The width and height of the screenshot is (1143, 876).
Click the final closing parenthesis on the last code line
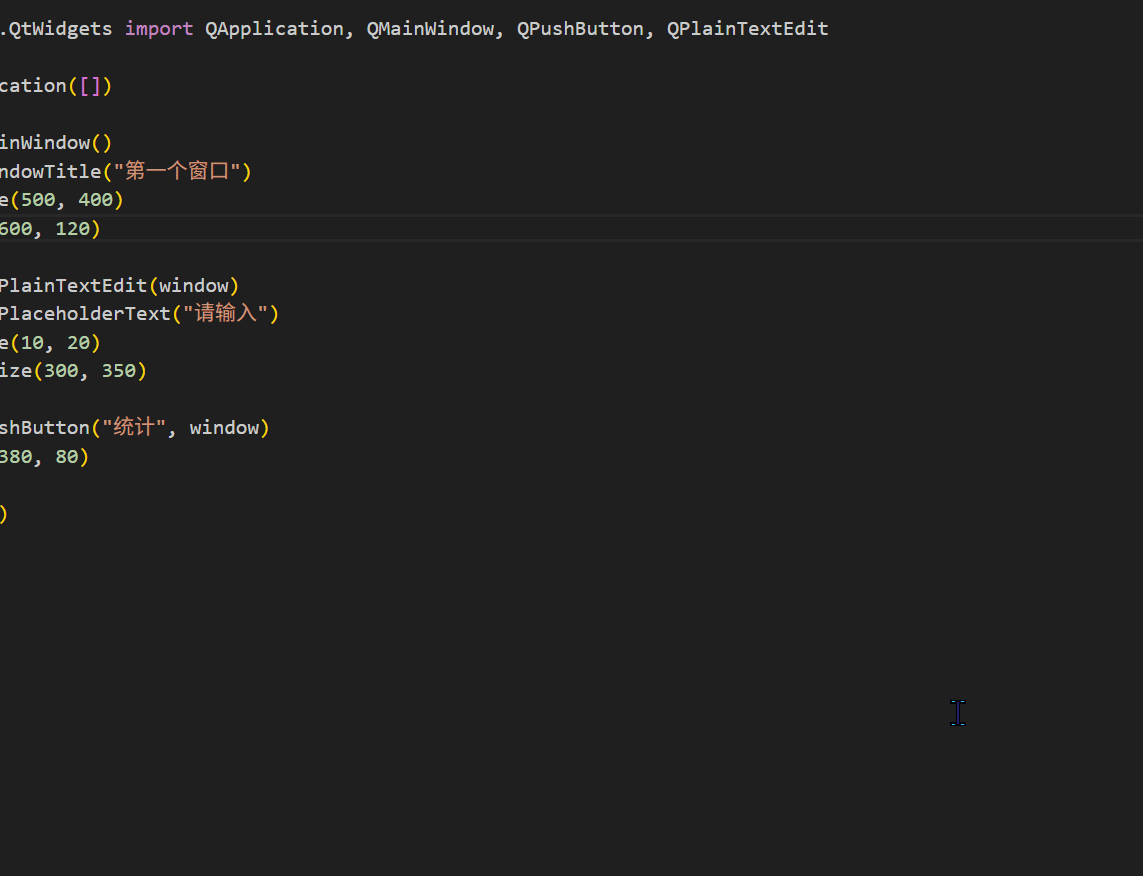click(5, 513)
